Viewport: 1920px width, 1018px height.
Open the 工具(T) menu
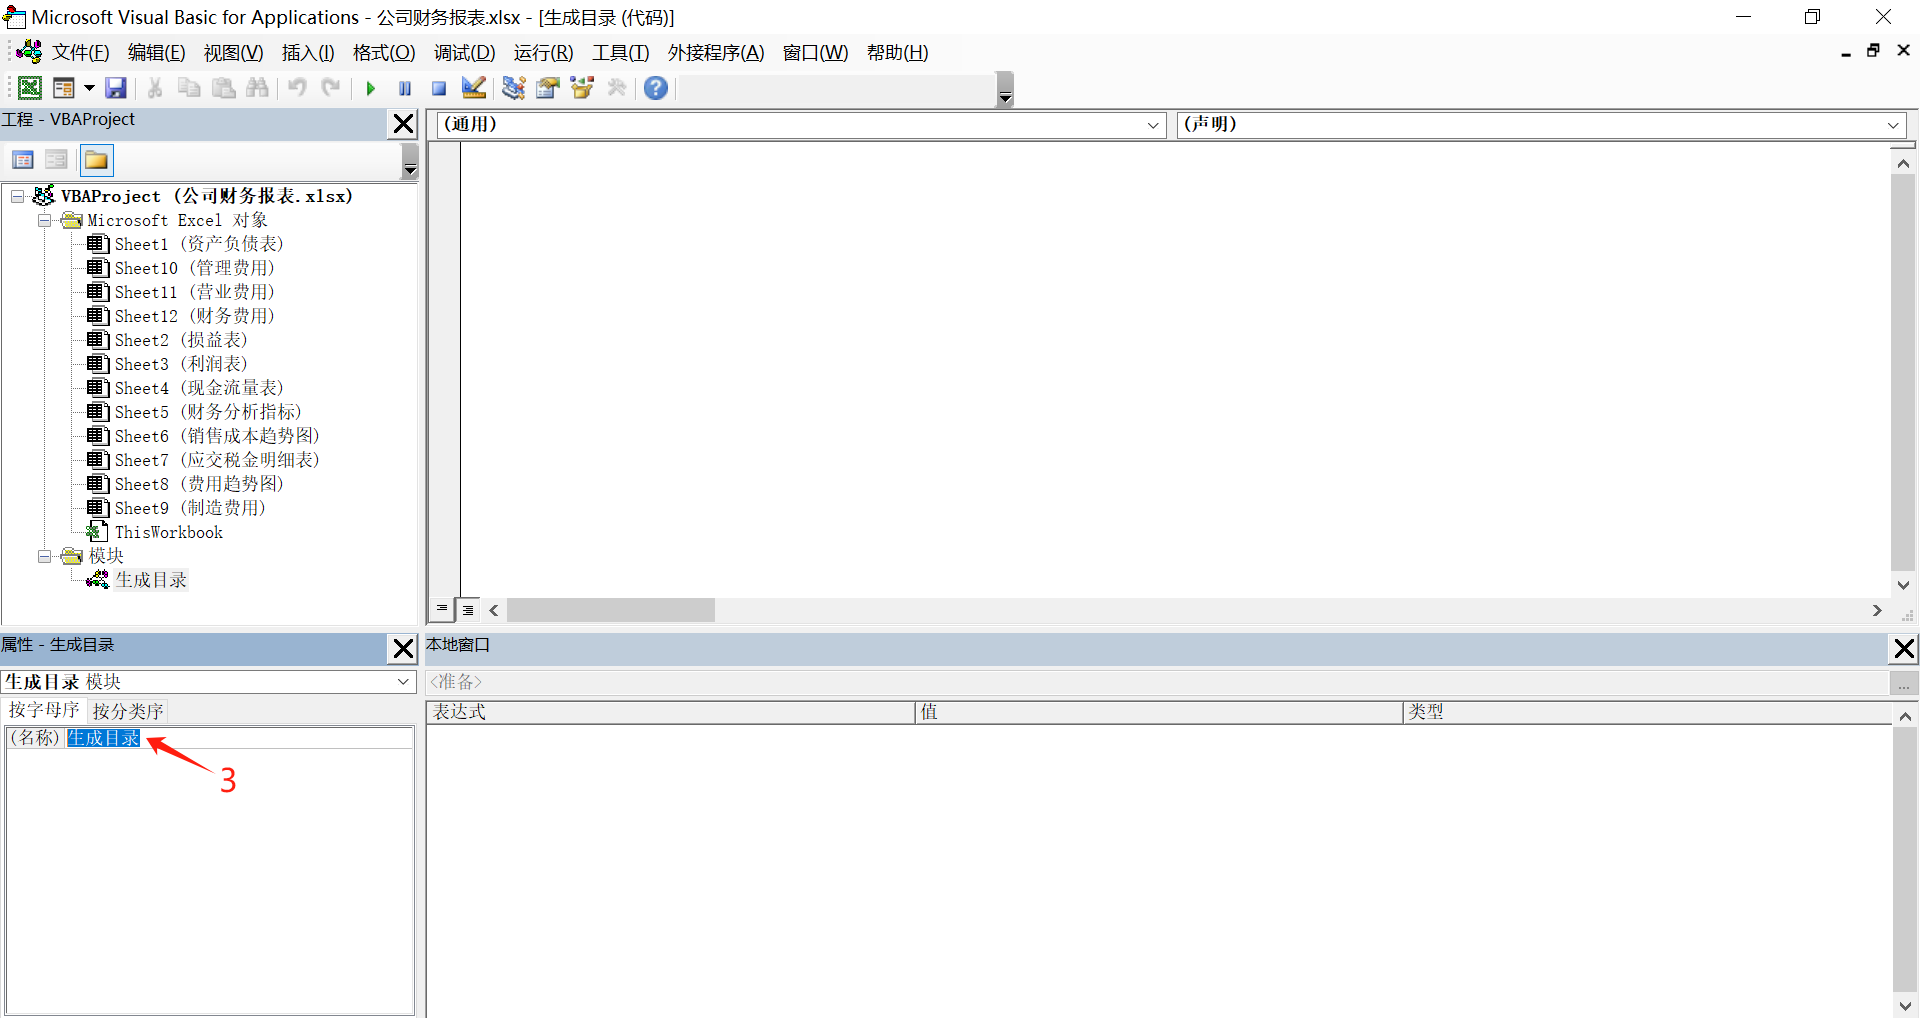(x=620, y=53)
